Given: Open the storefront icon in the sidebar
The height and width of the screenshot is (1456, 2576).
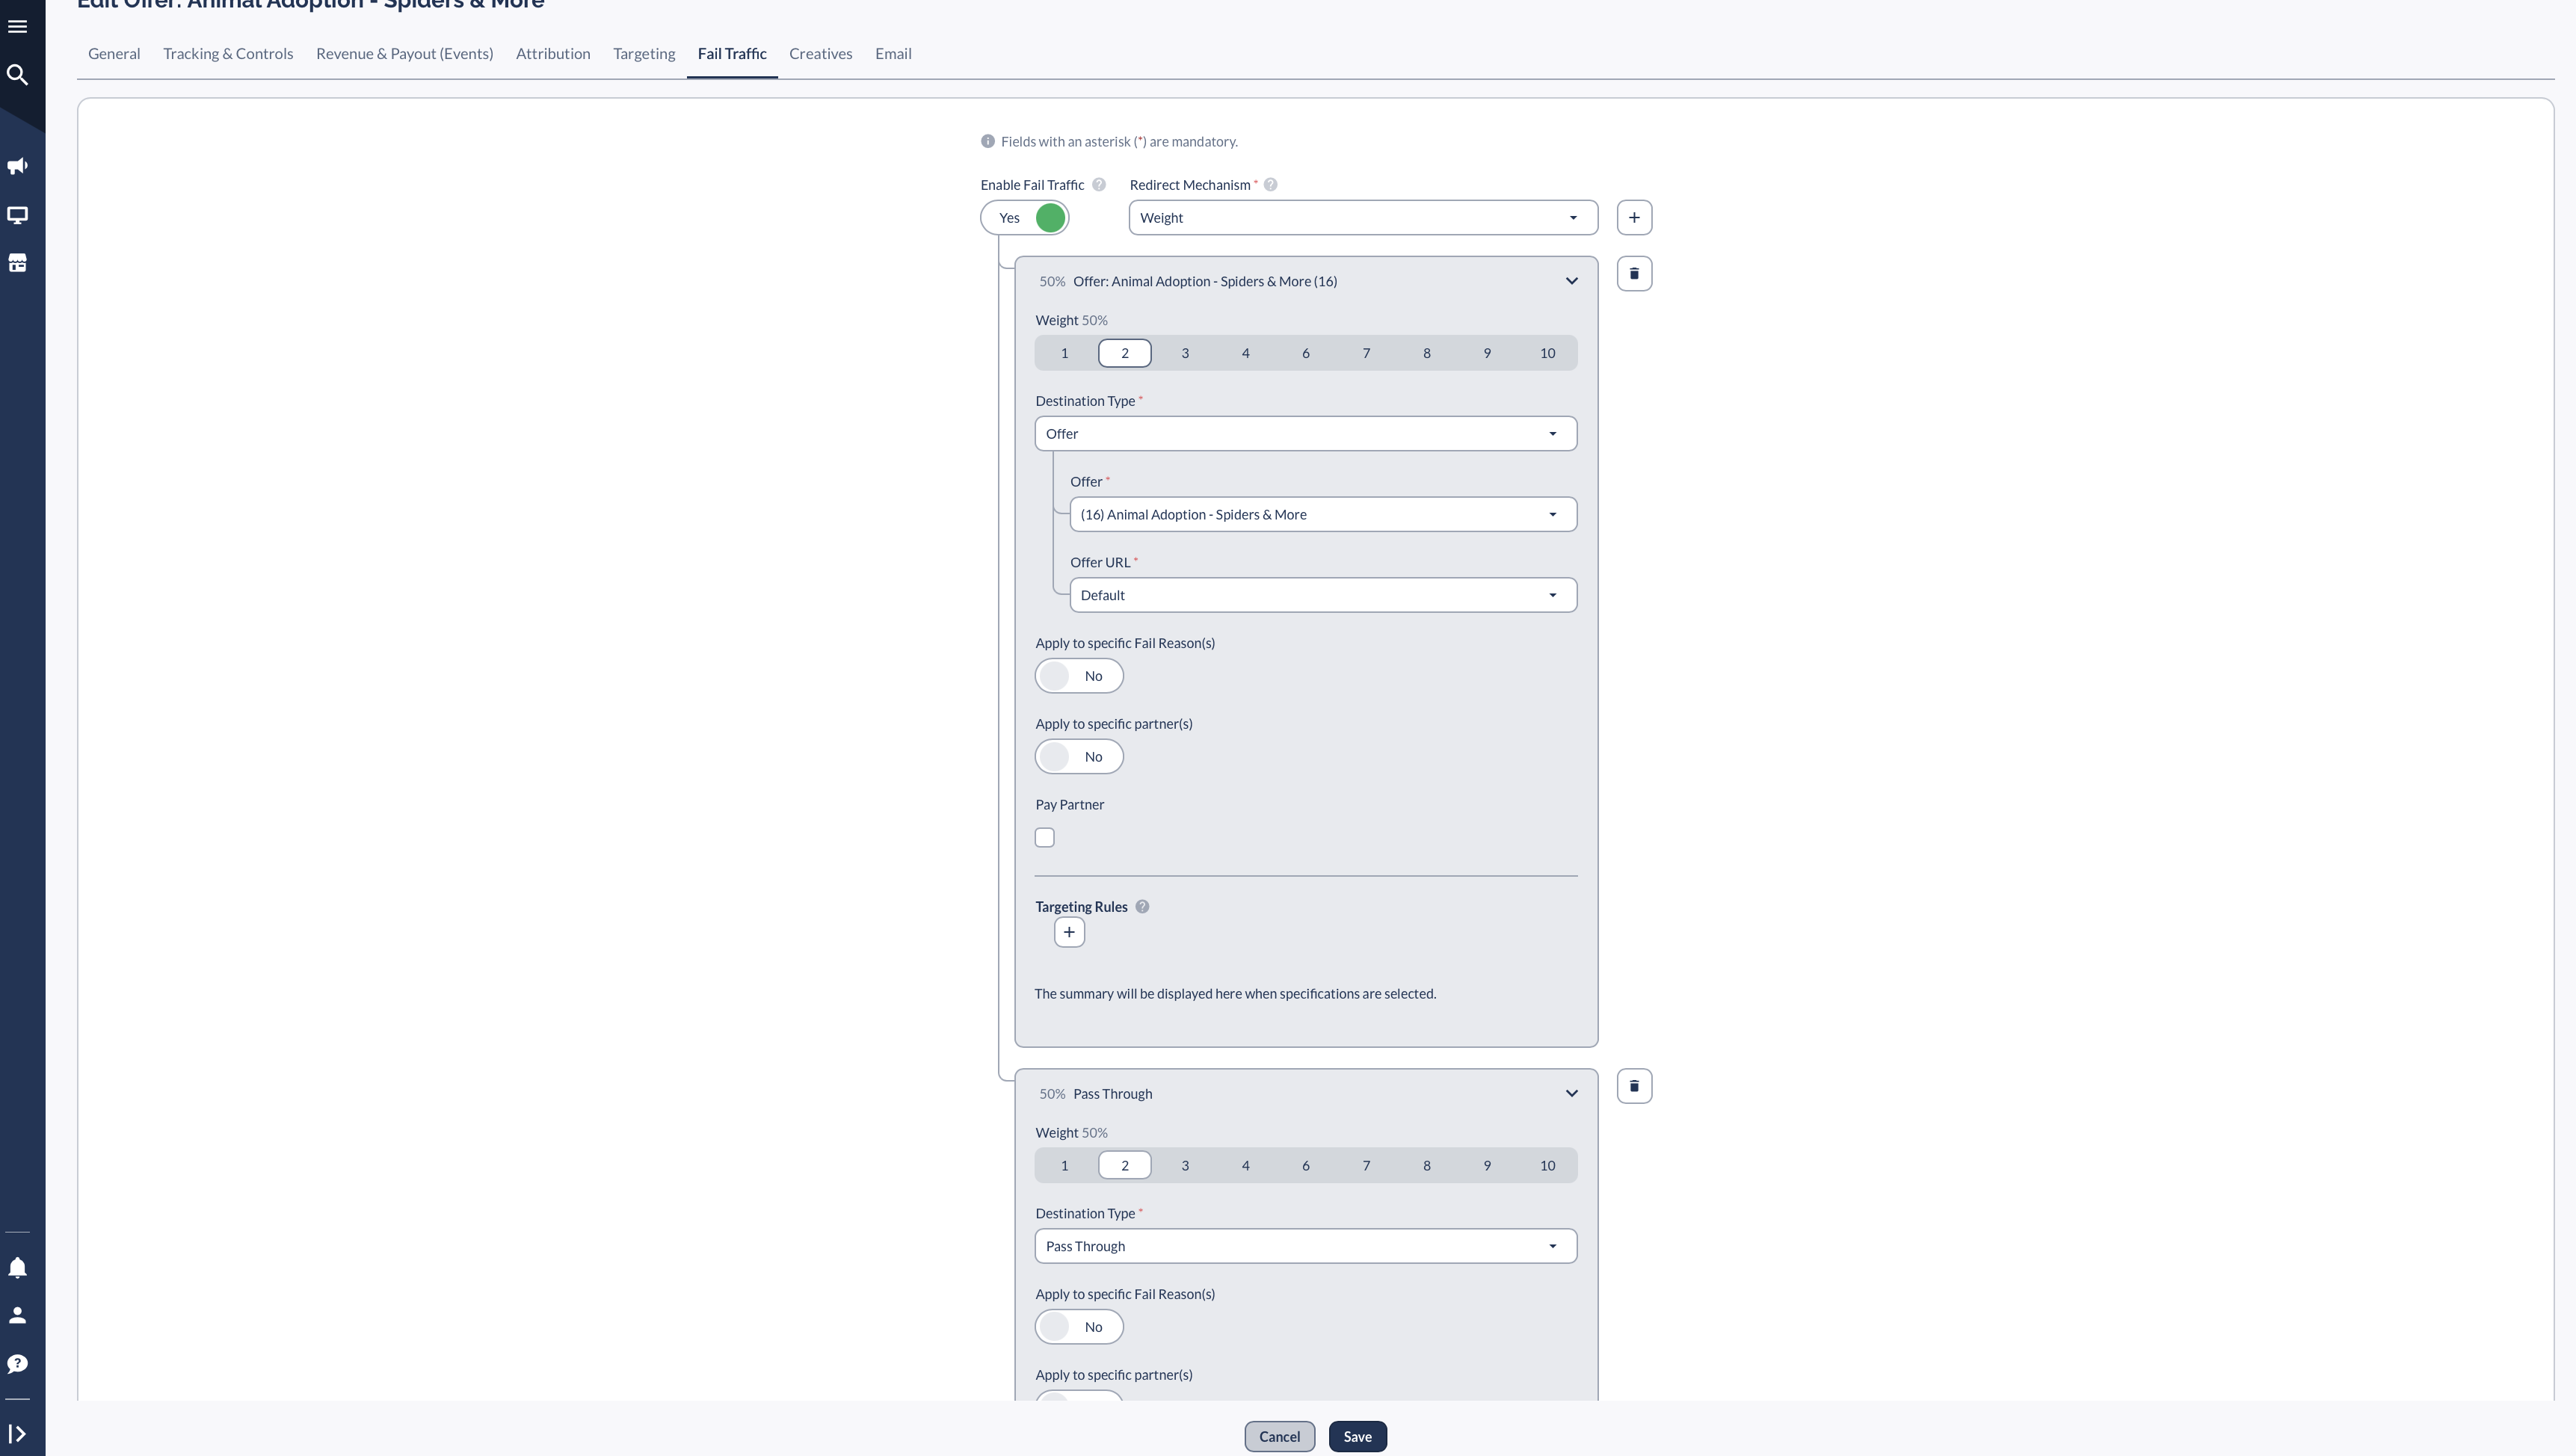Looking at the screenshot, I should 17,263.
